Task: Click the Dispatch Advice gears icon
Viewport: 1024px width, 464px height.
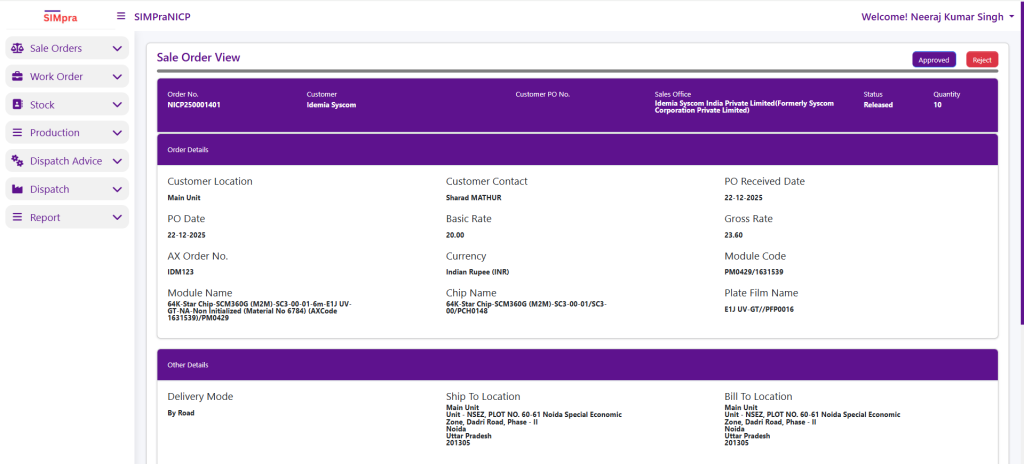Action: point(17,161)
